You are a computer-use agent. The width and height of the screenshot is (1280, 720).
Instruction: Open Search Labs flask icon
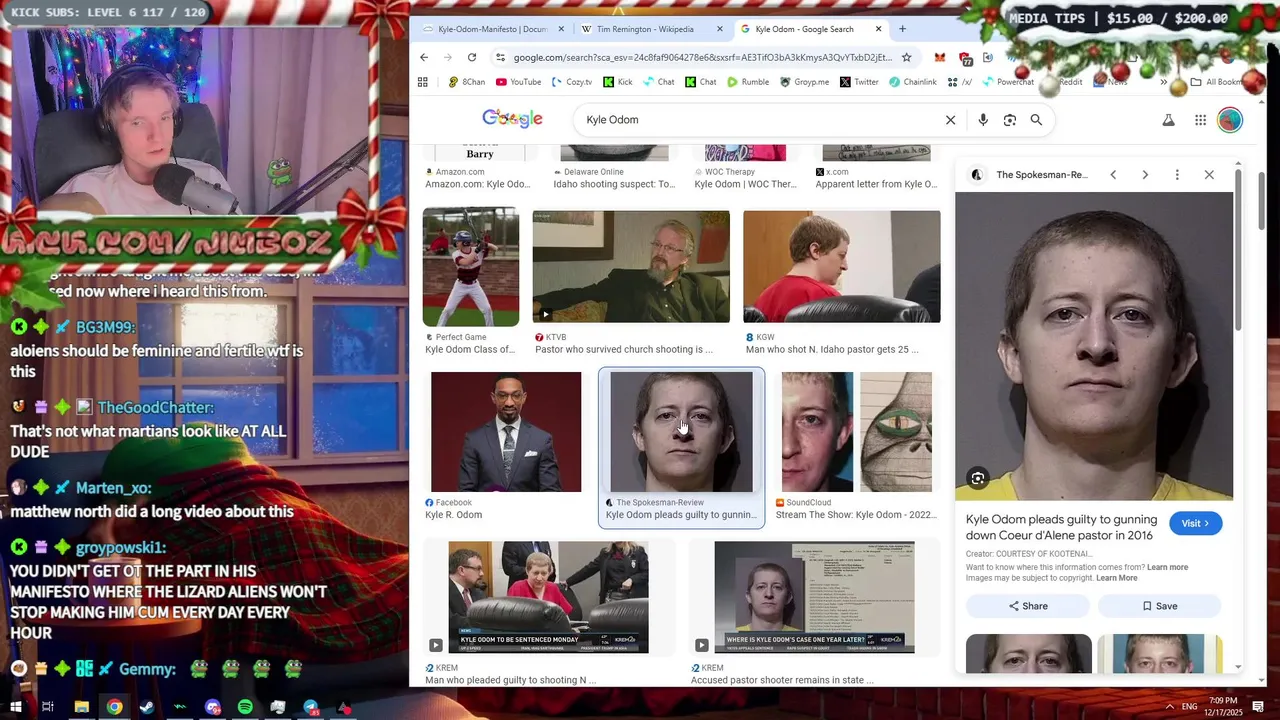(x=1167, y=120)
